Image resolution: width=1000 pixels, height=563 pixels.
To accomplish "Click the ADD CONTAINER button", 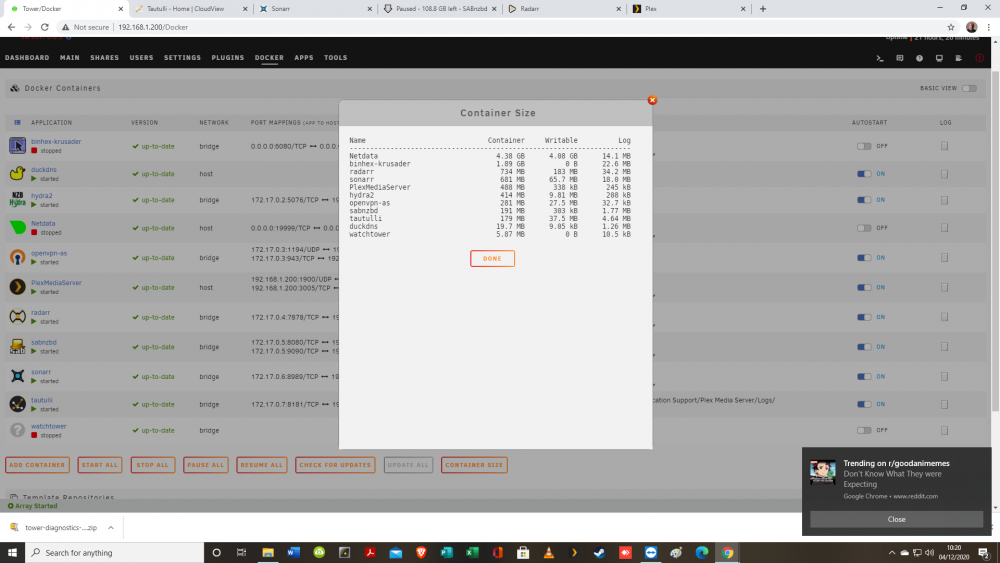I will (37, 465).
